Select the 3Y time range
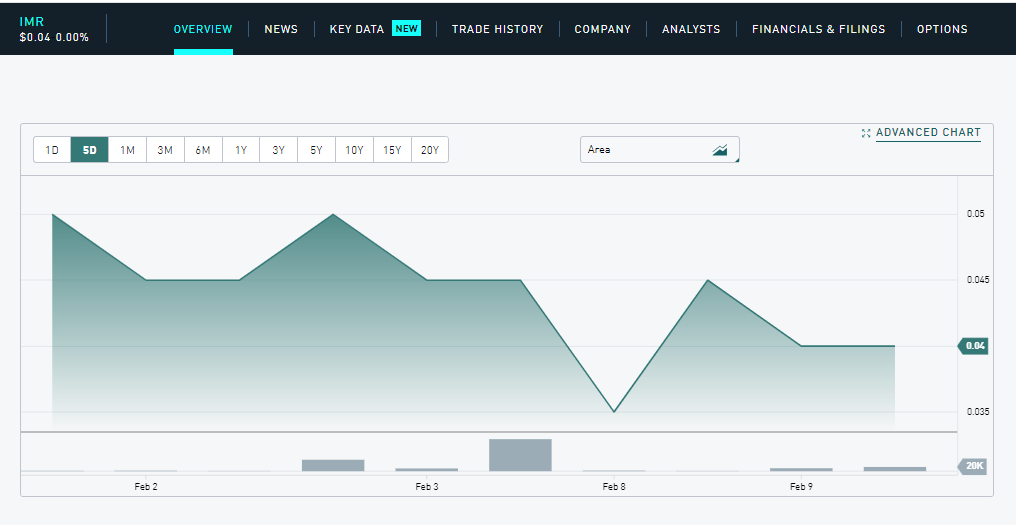 [x=279, y=150]
